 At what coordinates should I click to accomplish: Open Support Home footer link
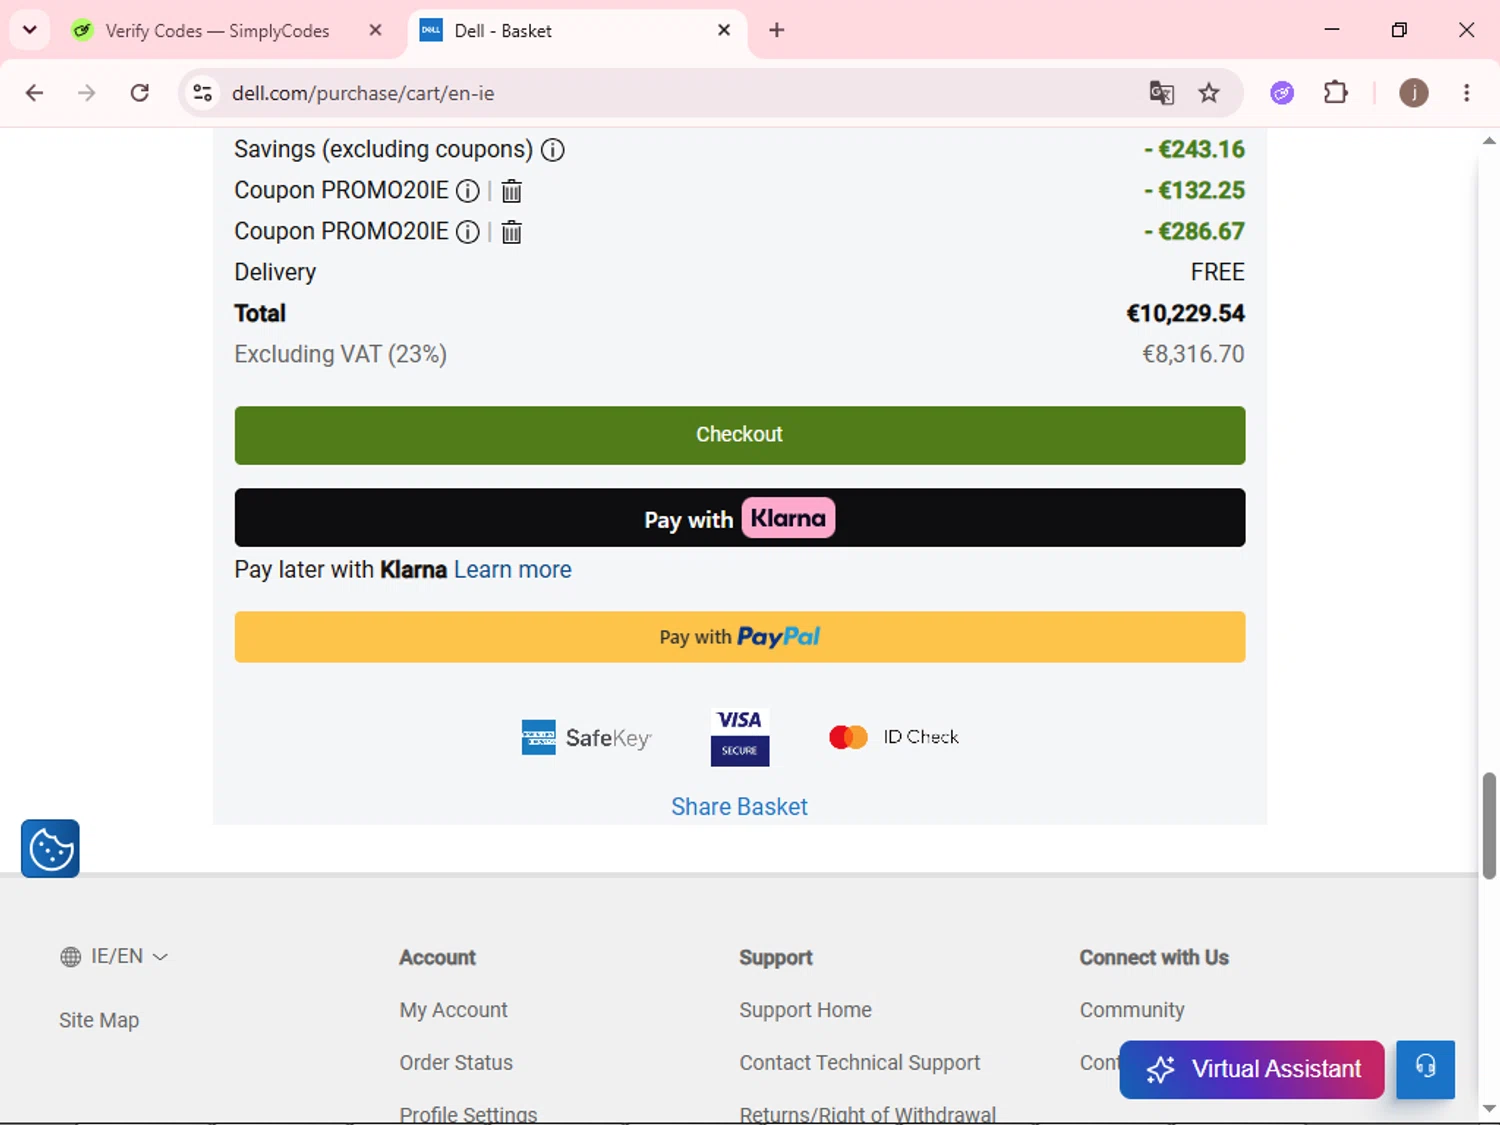coord(805,1010)
